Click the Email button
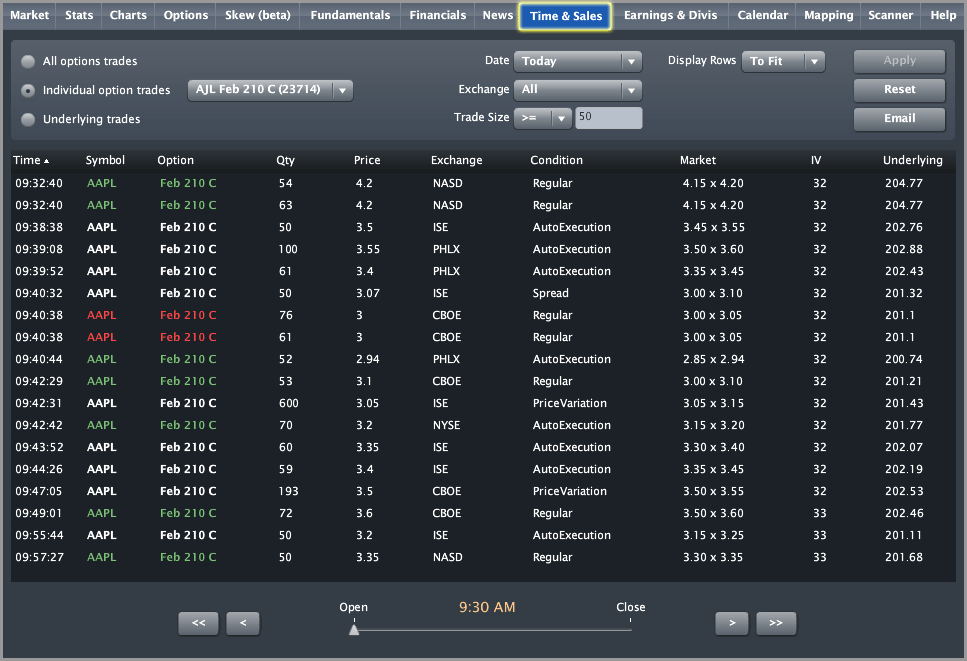The height and width of the screenshot is (661, 967). point(899,119)
